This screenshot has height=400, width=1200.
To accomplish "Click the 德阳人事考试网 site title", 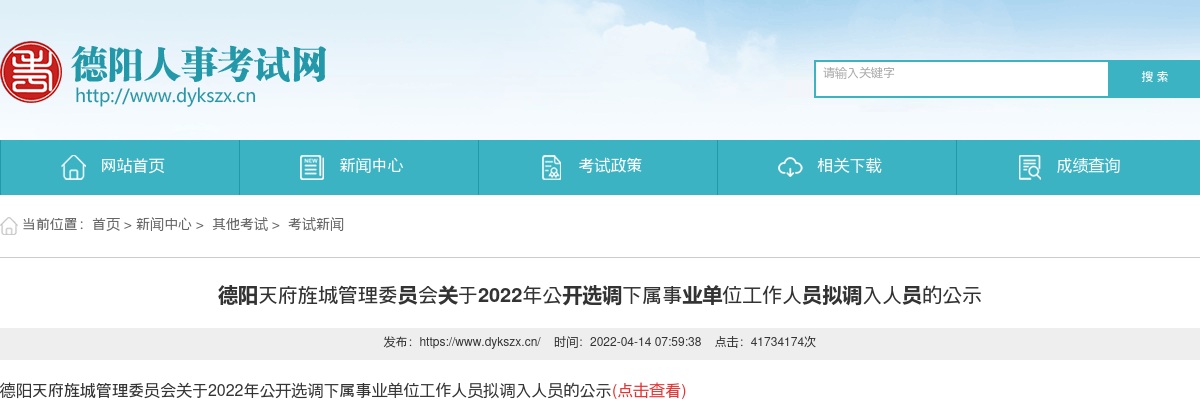I will 199,65.
